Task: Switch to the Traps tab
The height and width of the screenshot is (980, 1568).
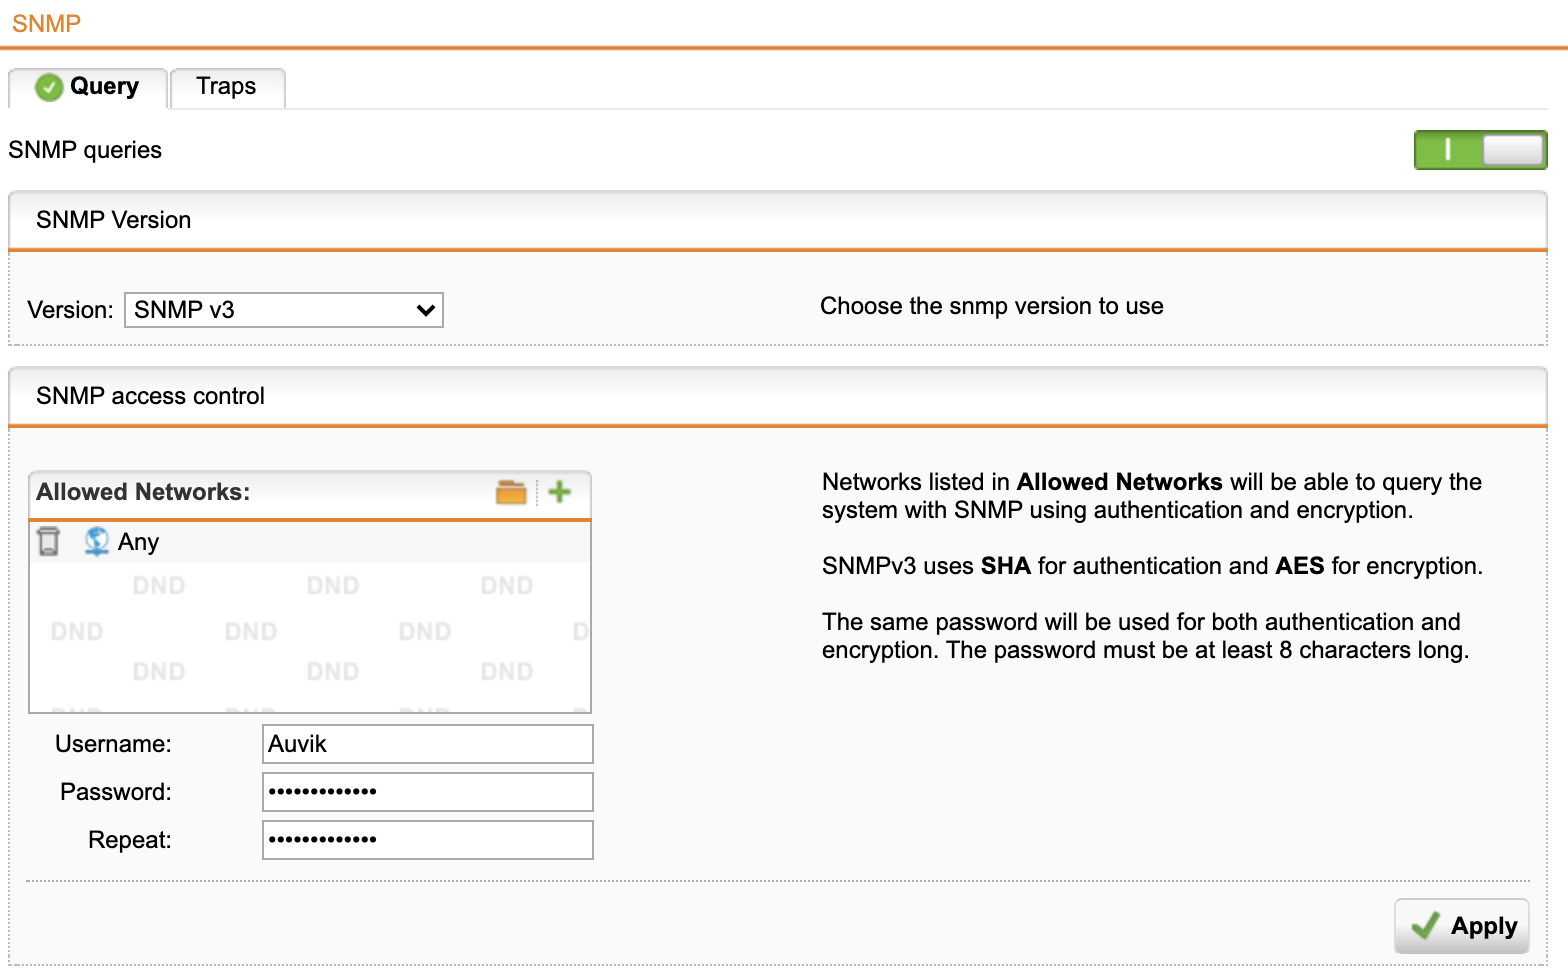Action: (227, 87)
